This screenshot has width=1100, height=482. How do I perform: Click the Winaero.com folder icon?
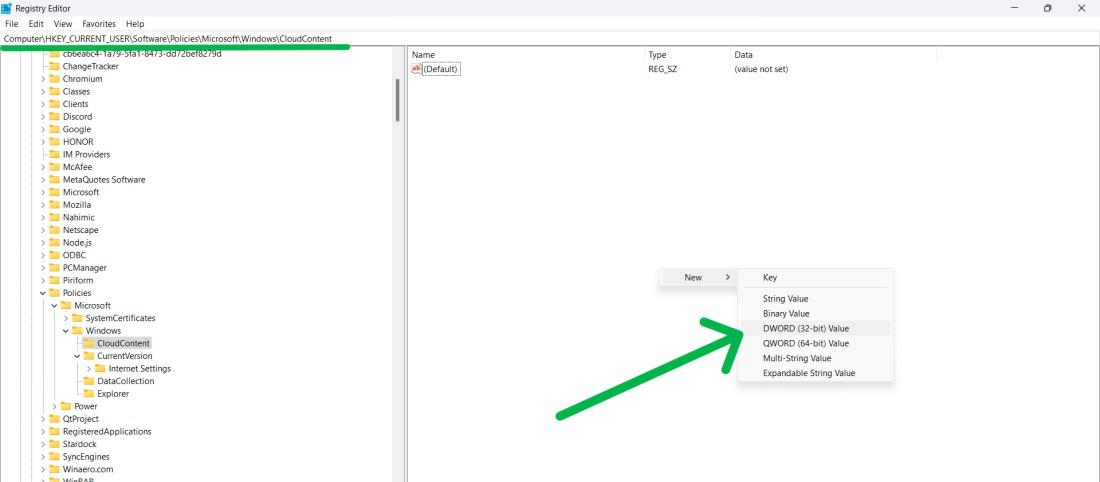54,470
